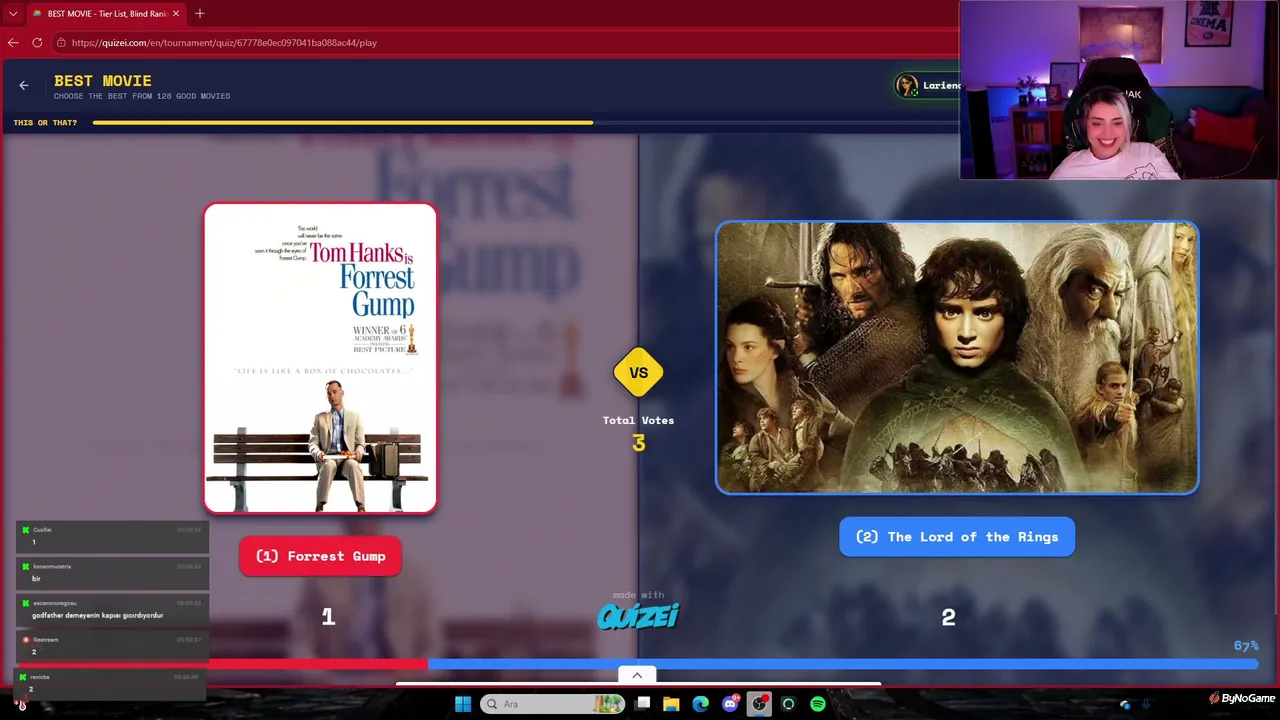Open Discord from the taskbar
Image resolution: width=1280 pixels, height=720 pixels.
coord(730,704)
